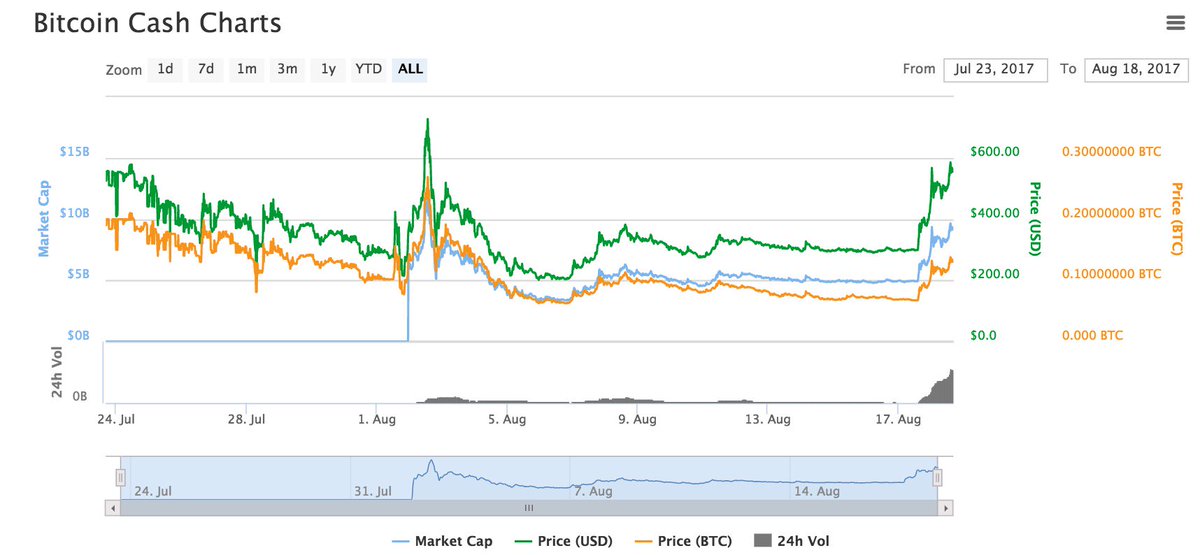This screenshot has height=555, width=1200.
Task: Click the 'Price (USD)' vertical axis title
Action: (1036, 218)
